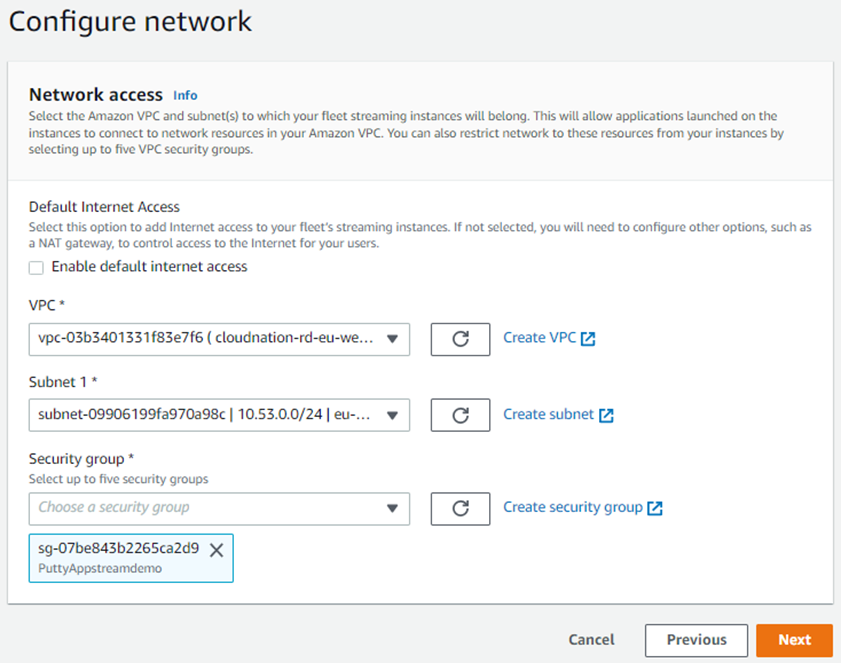Refresh the security group list

460,508
